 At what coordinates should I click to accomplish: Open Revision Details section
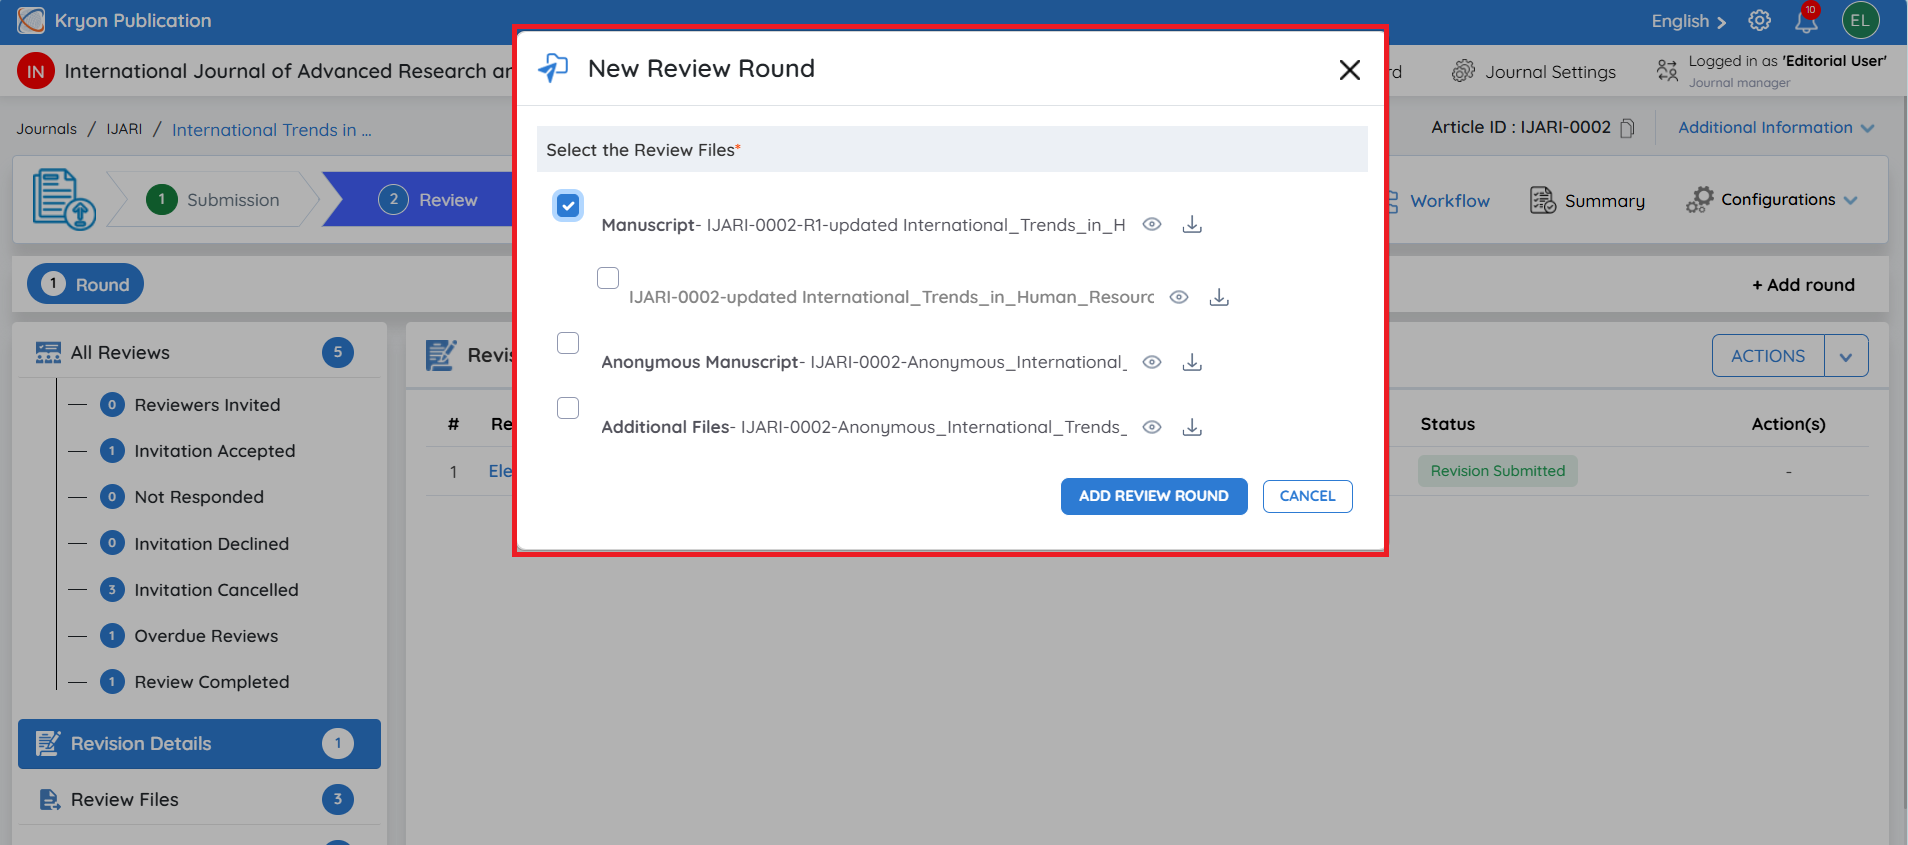click(x=199, y=744)
